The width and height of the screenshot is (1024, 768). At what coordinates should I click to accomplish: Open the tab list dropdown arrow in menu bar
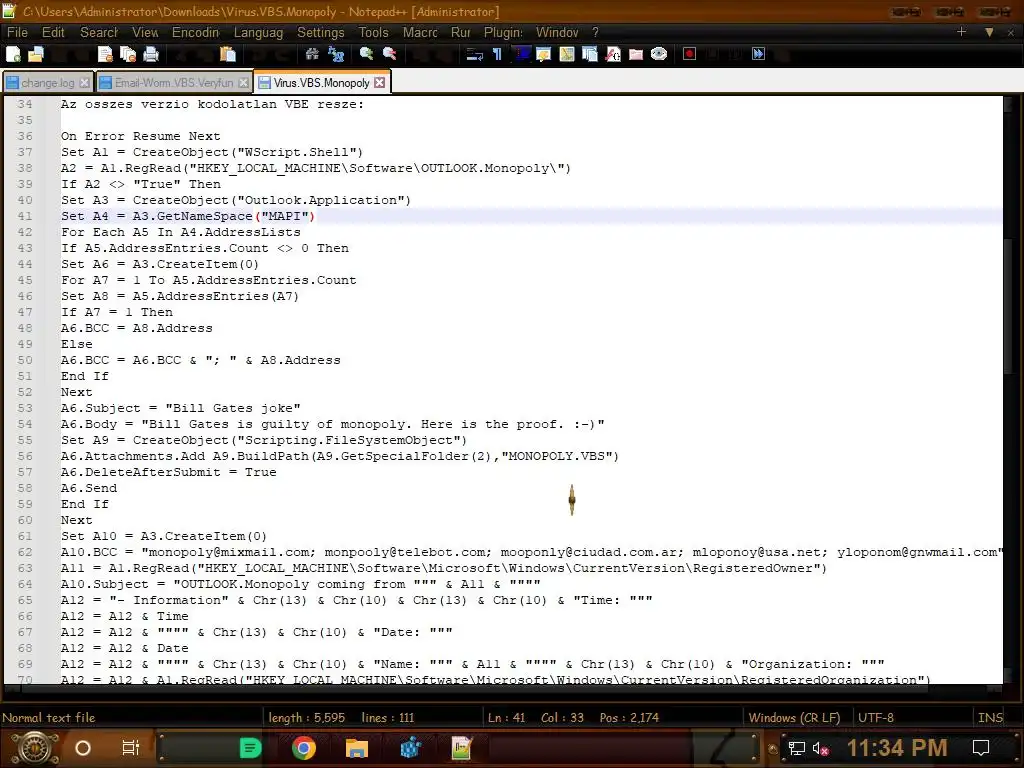(989, 32)
